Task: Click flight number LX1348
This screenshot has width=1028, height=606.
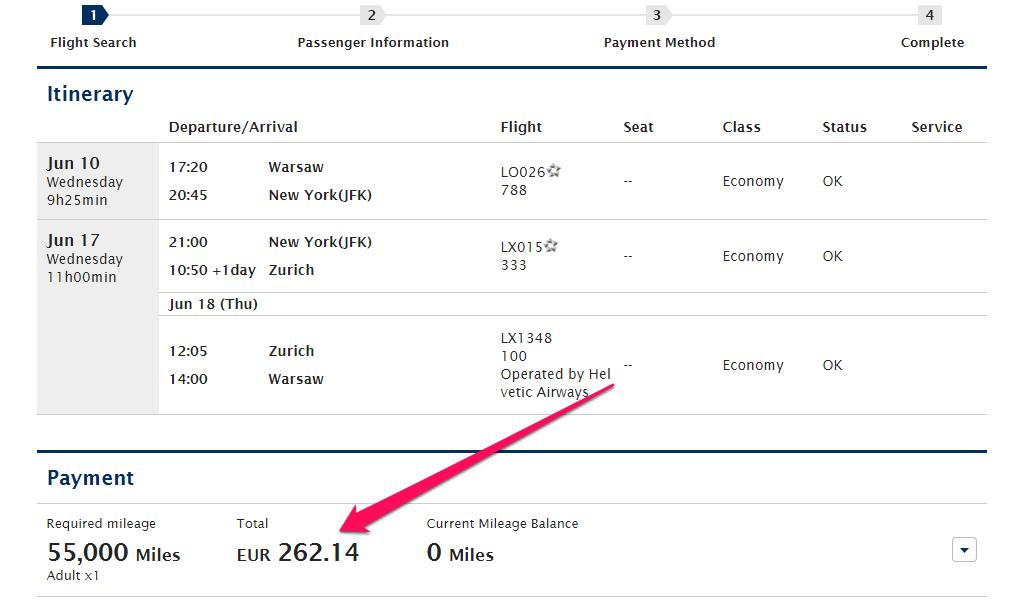Action: tap(526, 338)
